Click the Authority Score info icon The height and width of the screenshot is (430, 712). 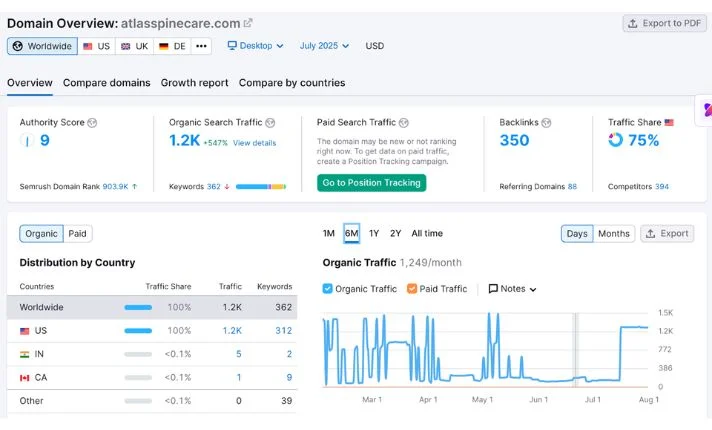(x=92, y=123)
